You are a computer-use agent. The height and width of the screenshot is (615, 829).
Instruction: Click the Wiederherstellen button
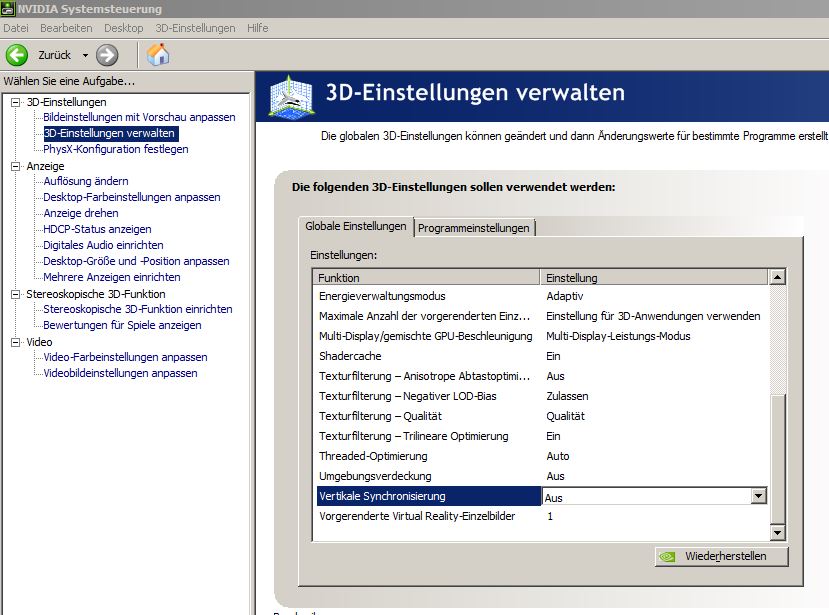click(721, 556)
